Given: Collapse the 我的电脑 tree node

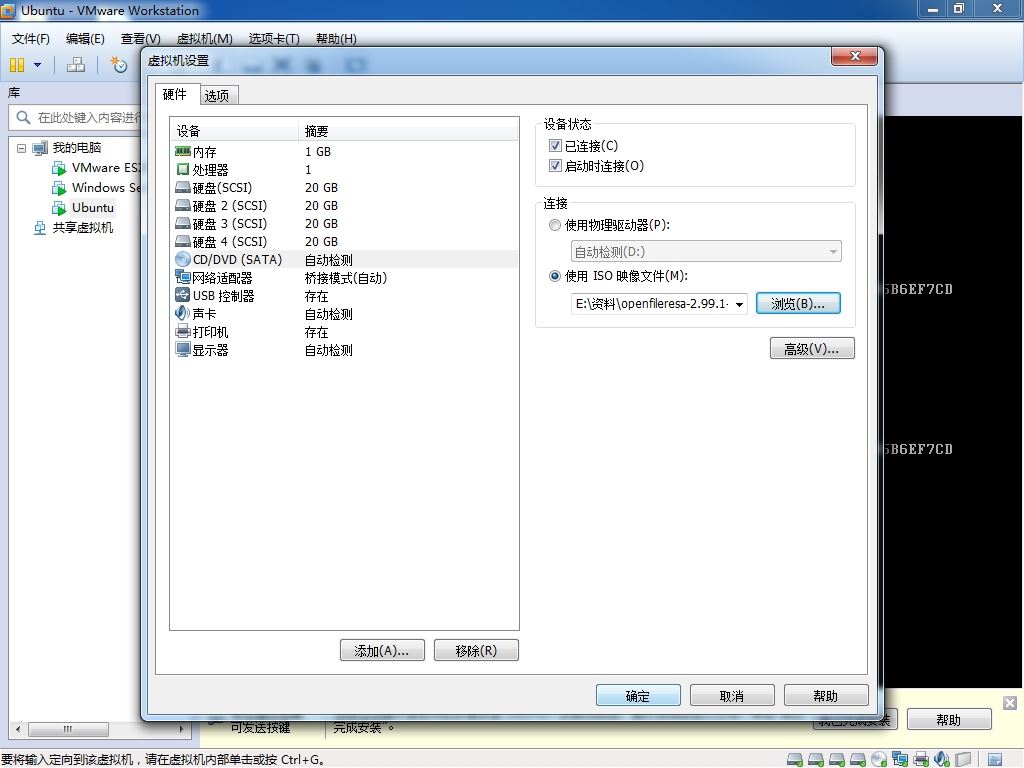Looking at the screenshot, I should pos(22,148).
